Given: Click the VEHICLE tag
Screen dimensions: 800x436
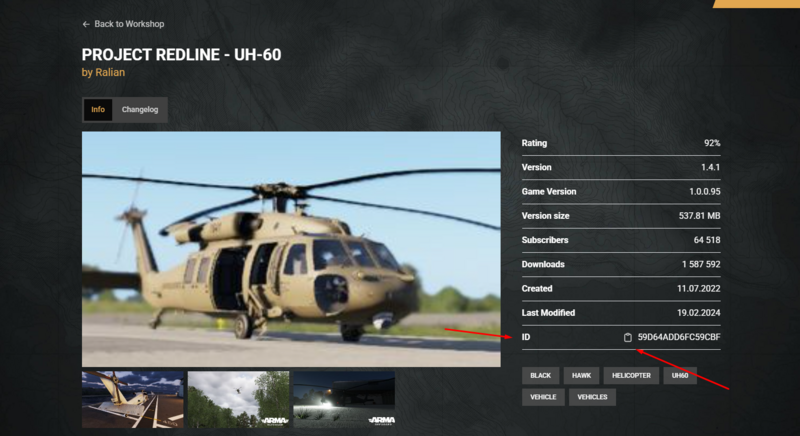Looking at the screenshot, I should pyautogui.click(x=543, y=397).
